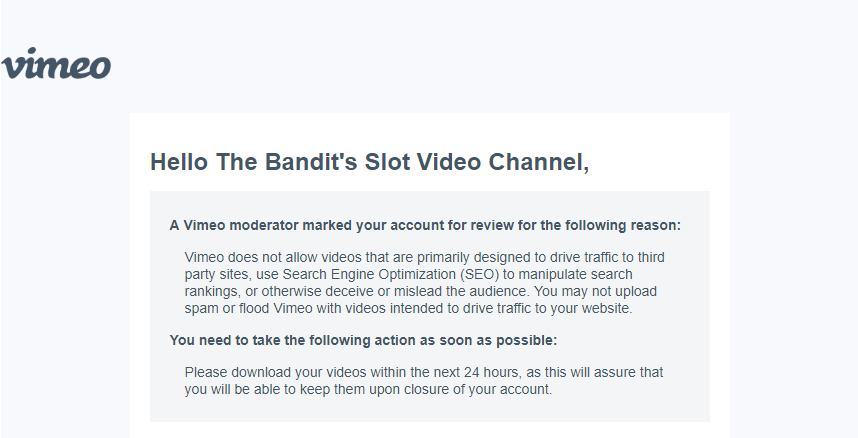The width and height of the screenshot is (858, 438).
Task: Click the line starting "Vimeo does not allow videos"
Action: tap(425, 257)
